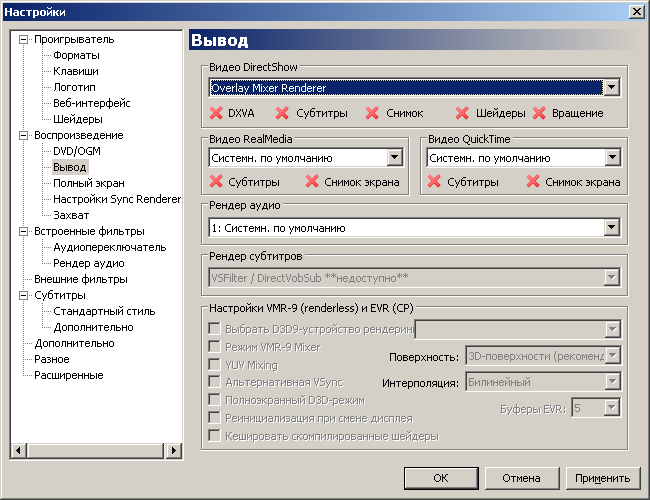Click the Снимок экрана icon under Видео QuickTime

tap(533, 182)
